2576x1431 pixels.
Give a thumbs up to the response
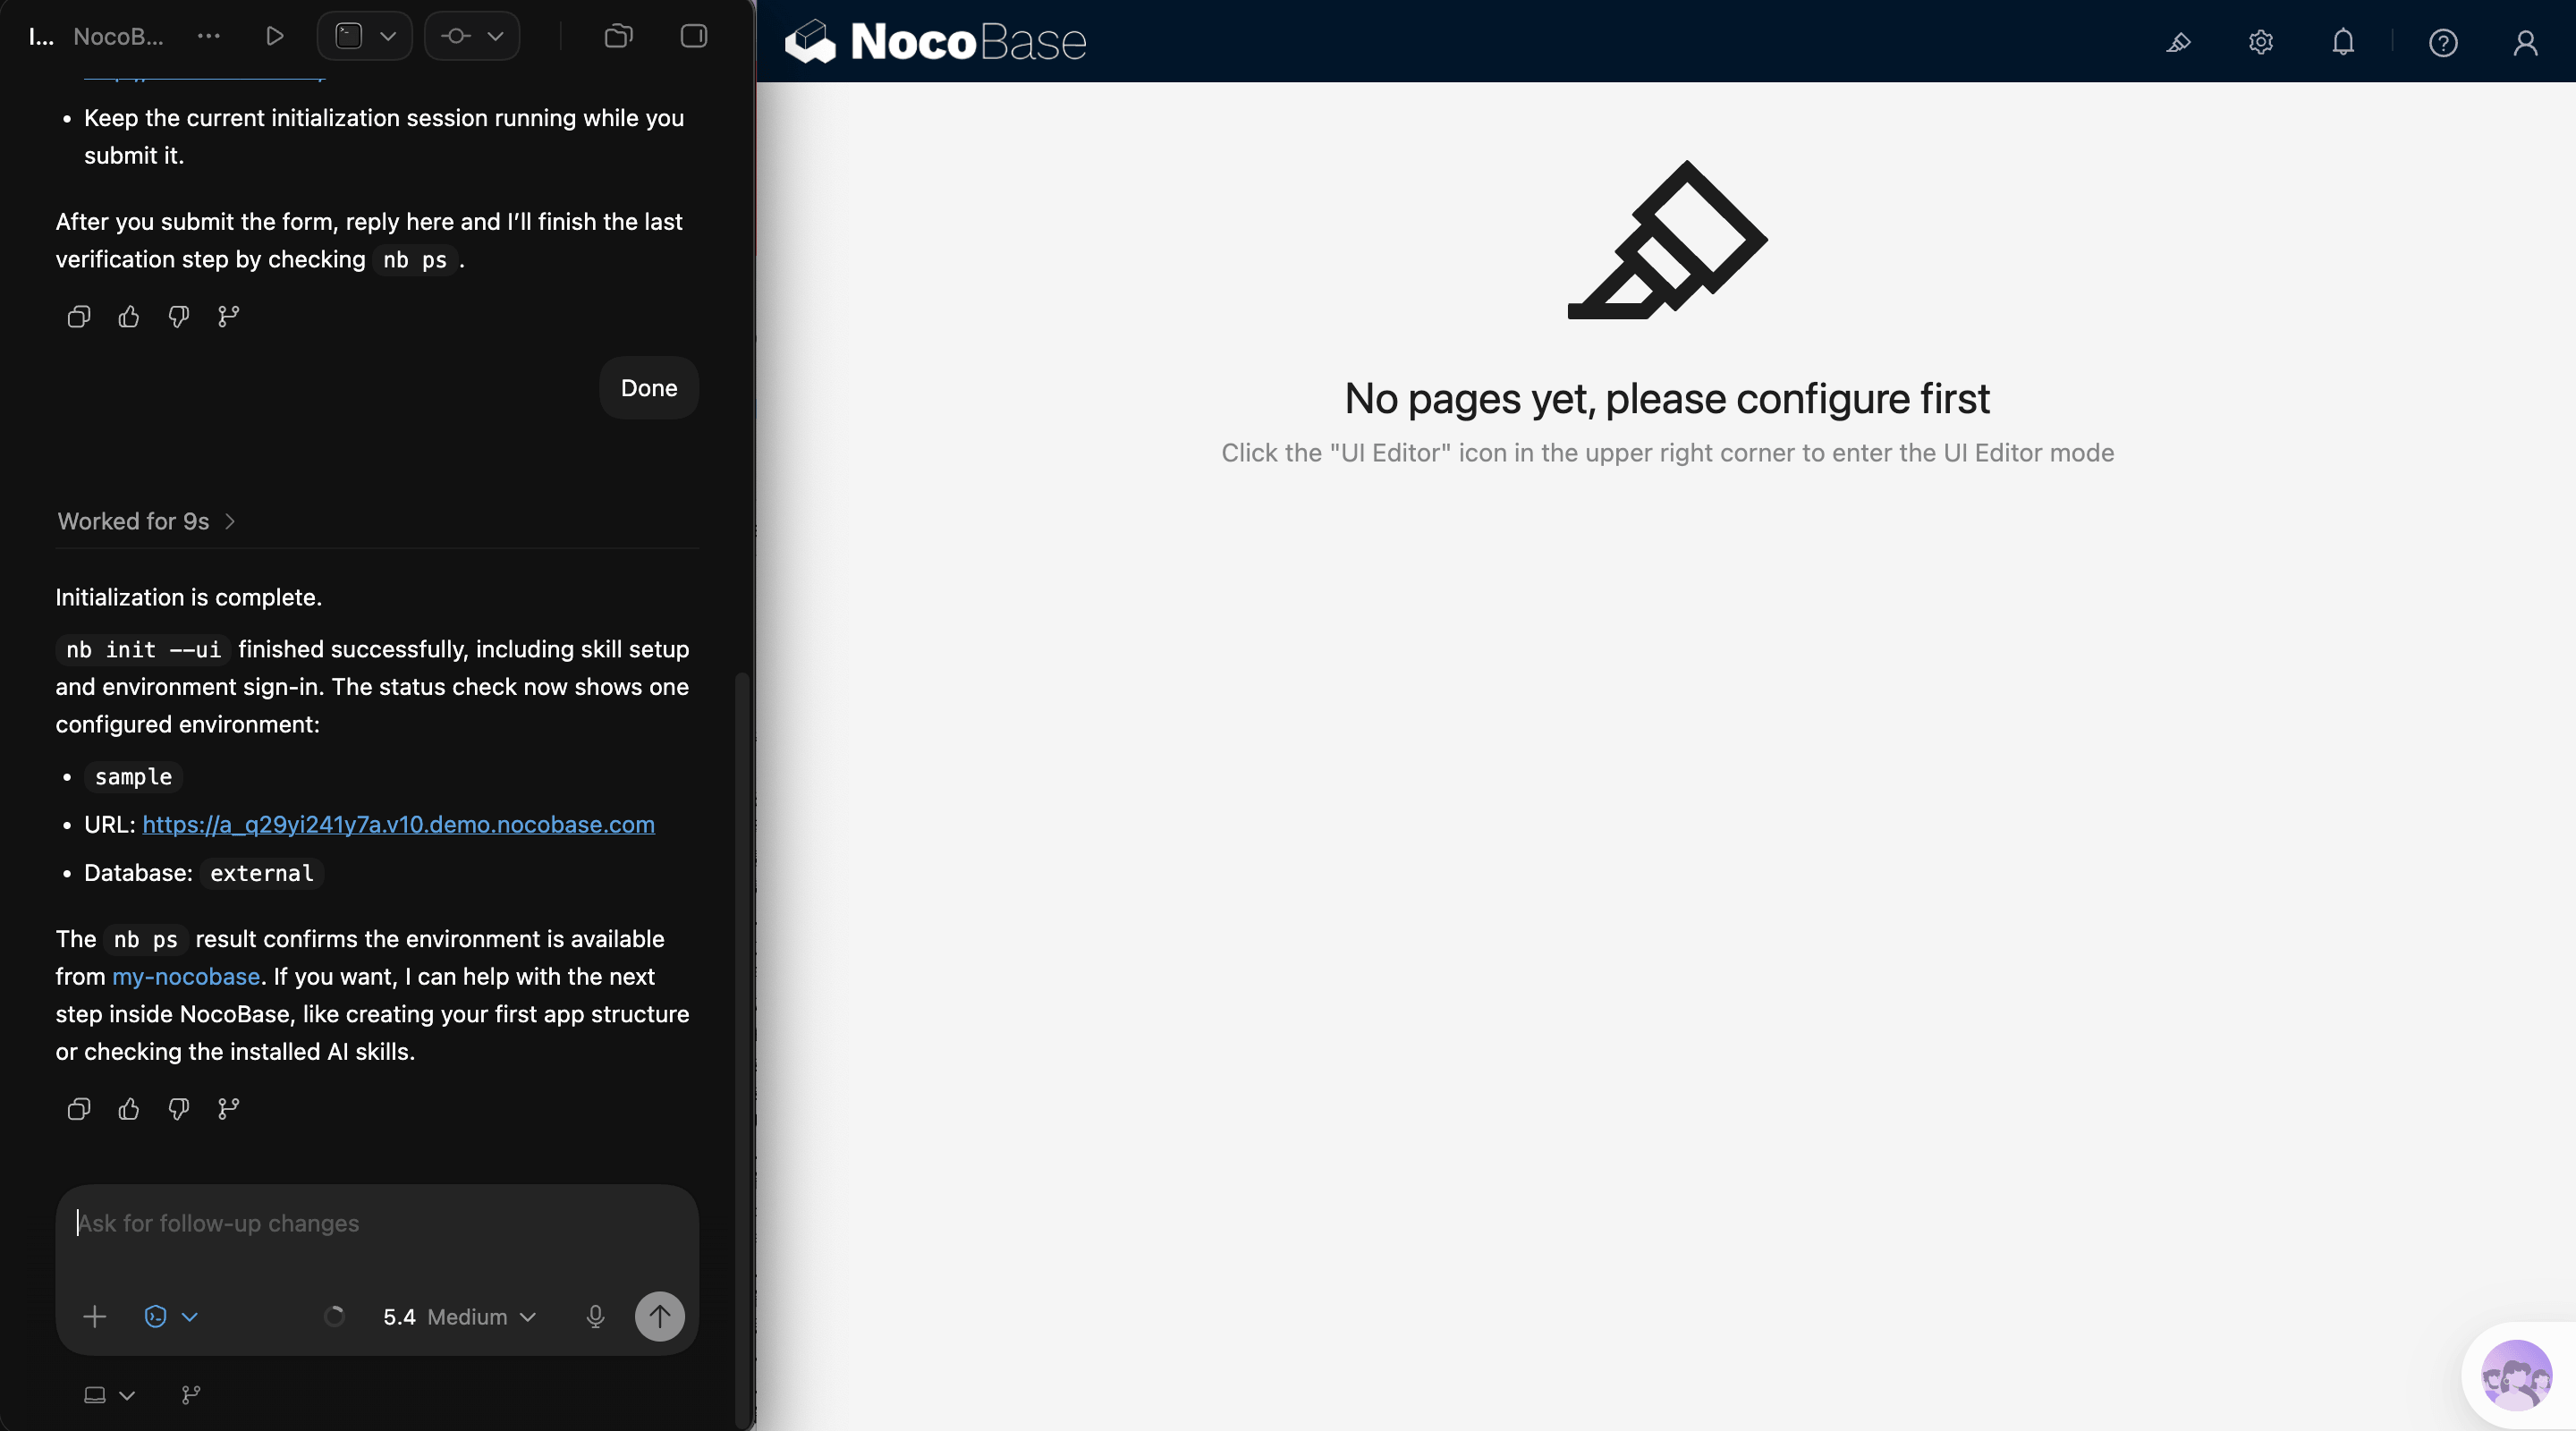(128, 1109)
